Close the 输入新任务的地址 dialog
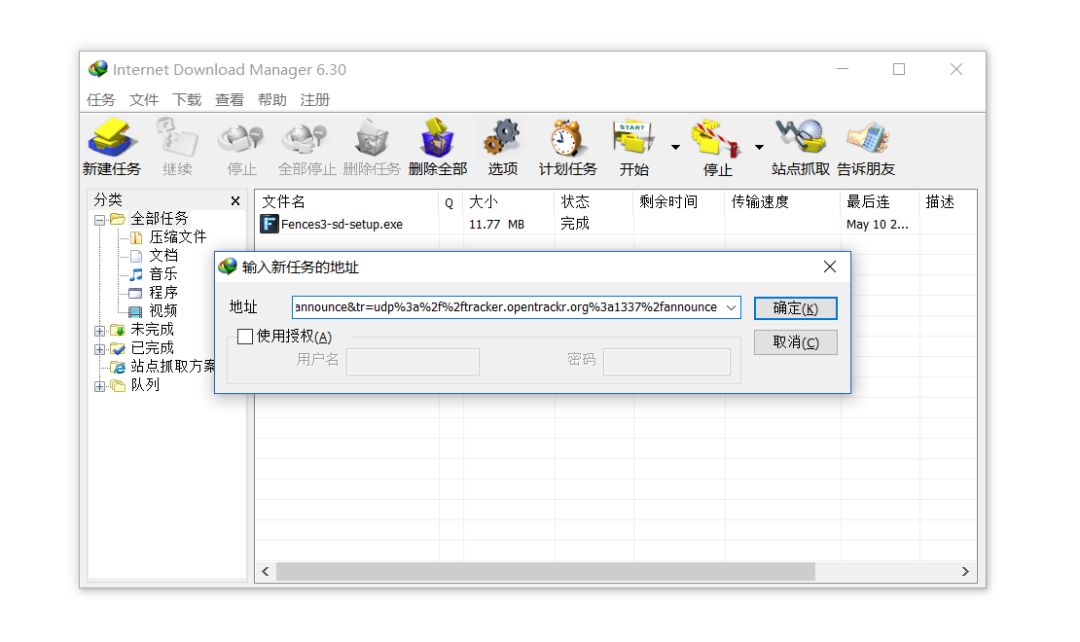This screenshot has height=642, width=1080. 830,267
